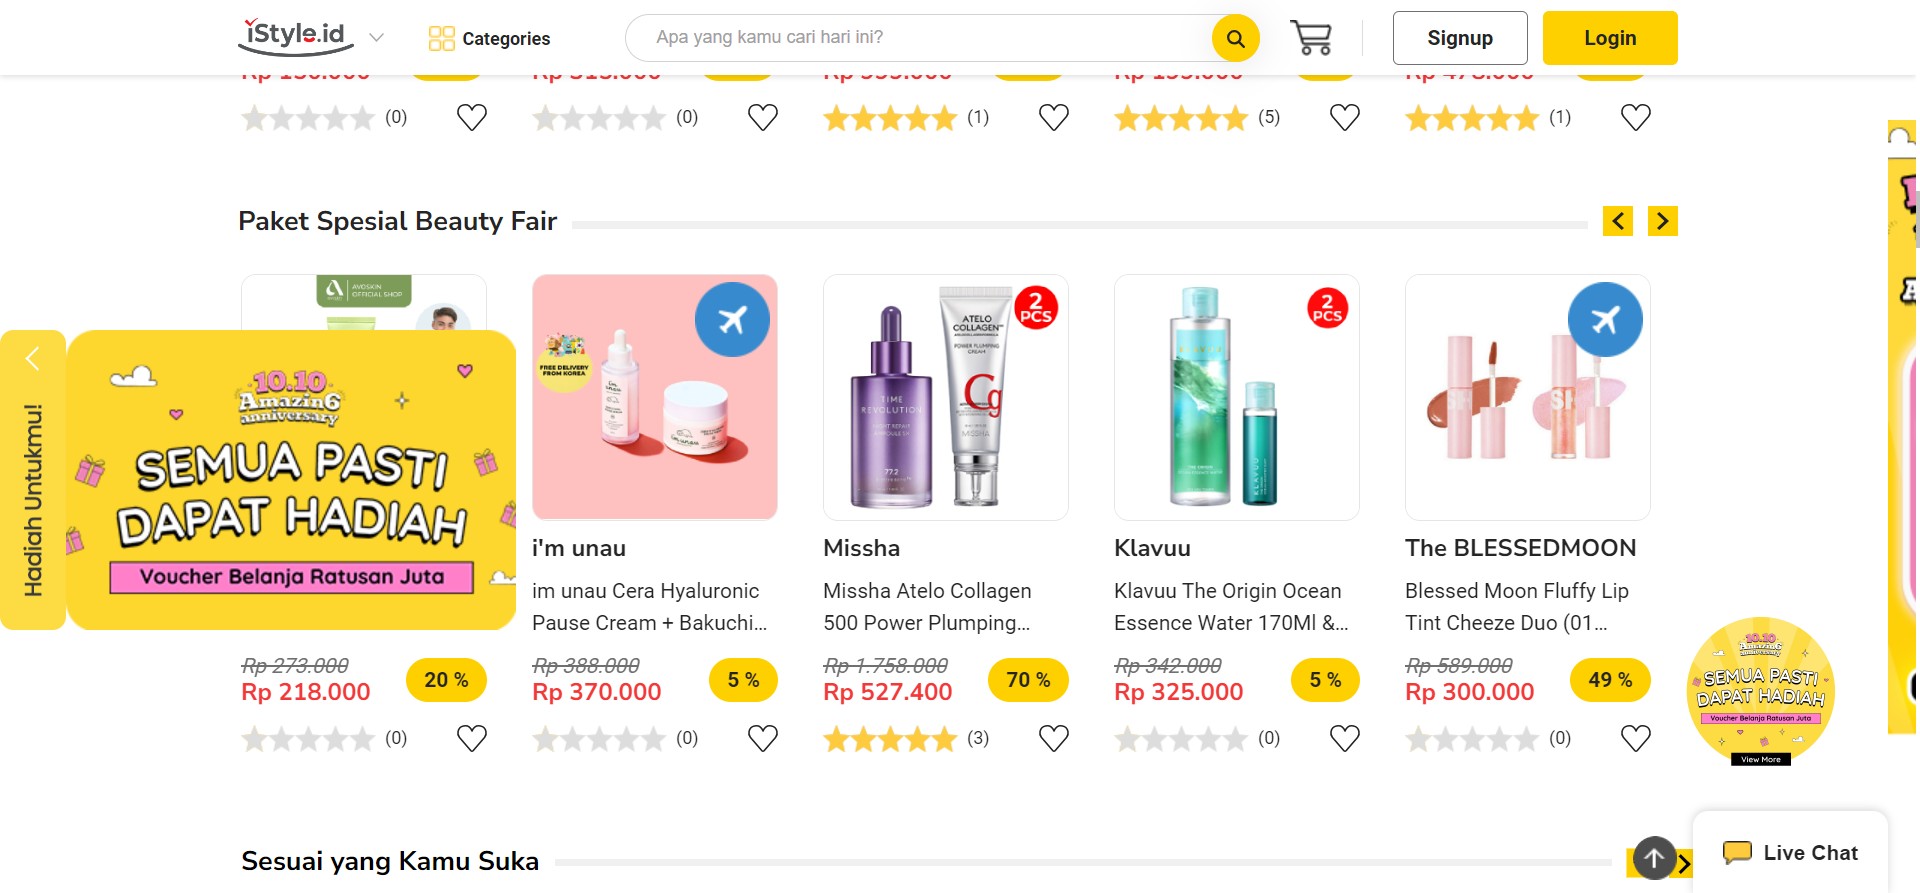The height and width of the screenshot is (893, 1920).
Task: Open the Categories menu
Action: 489,38
